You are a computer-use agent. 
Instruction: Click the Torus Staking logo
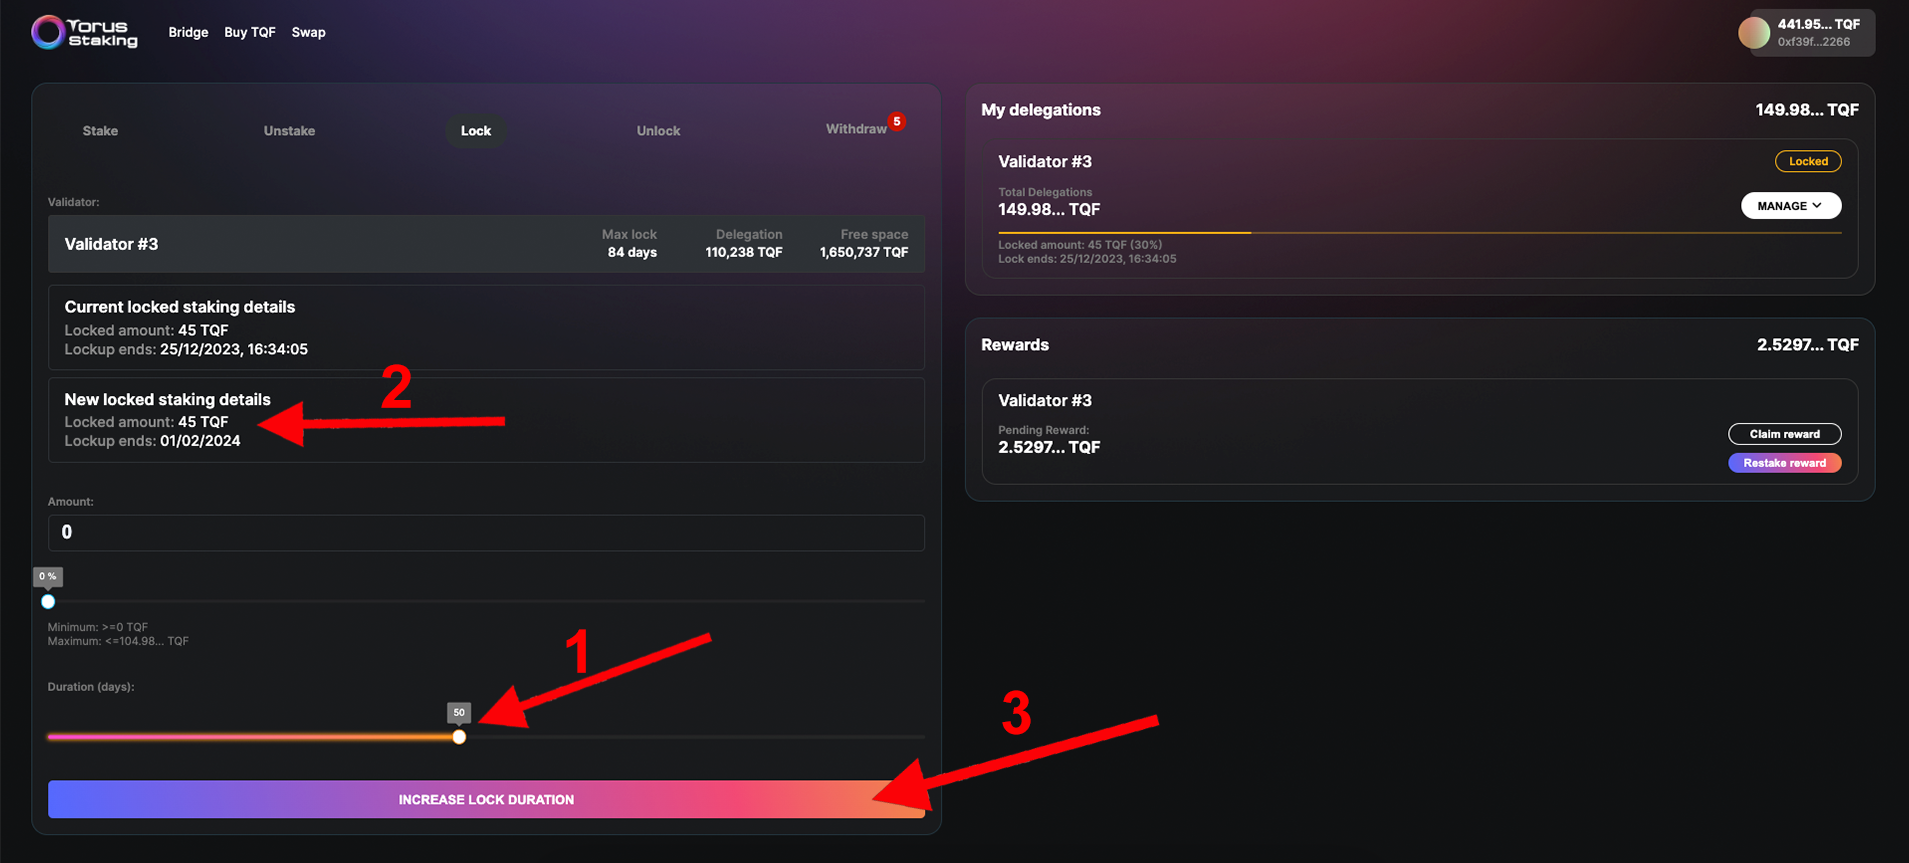84,32
